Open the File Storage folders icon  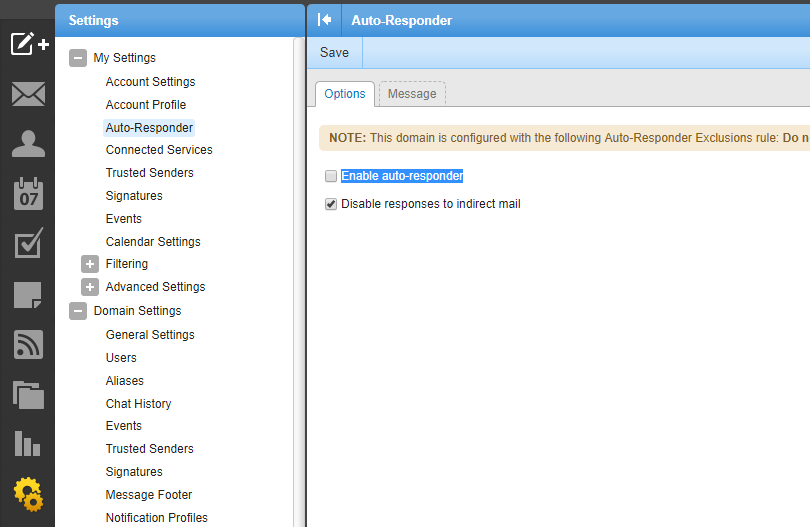(x=28, y=395)
